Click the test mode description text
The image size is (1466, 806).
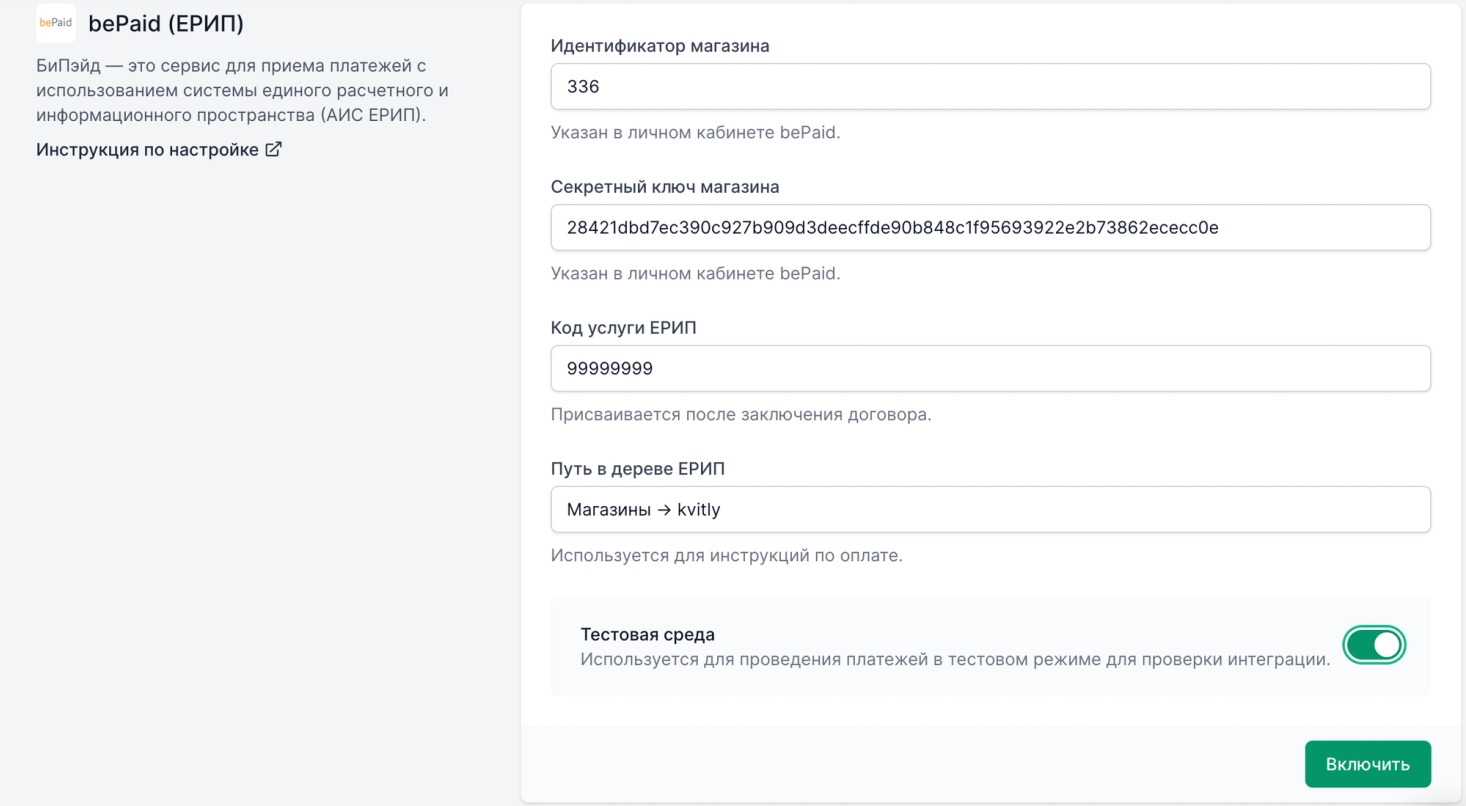(x=955, y=660)
